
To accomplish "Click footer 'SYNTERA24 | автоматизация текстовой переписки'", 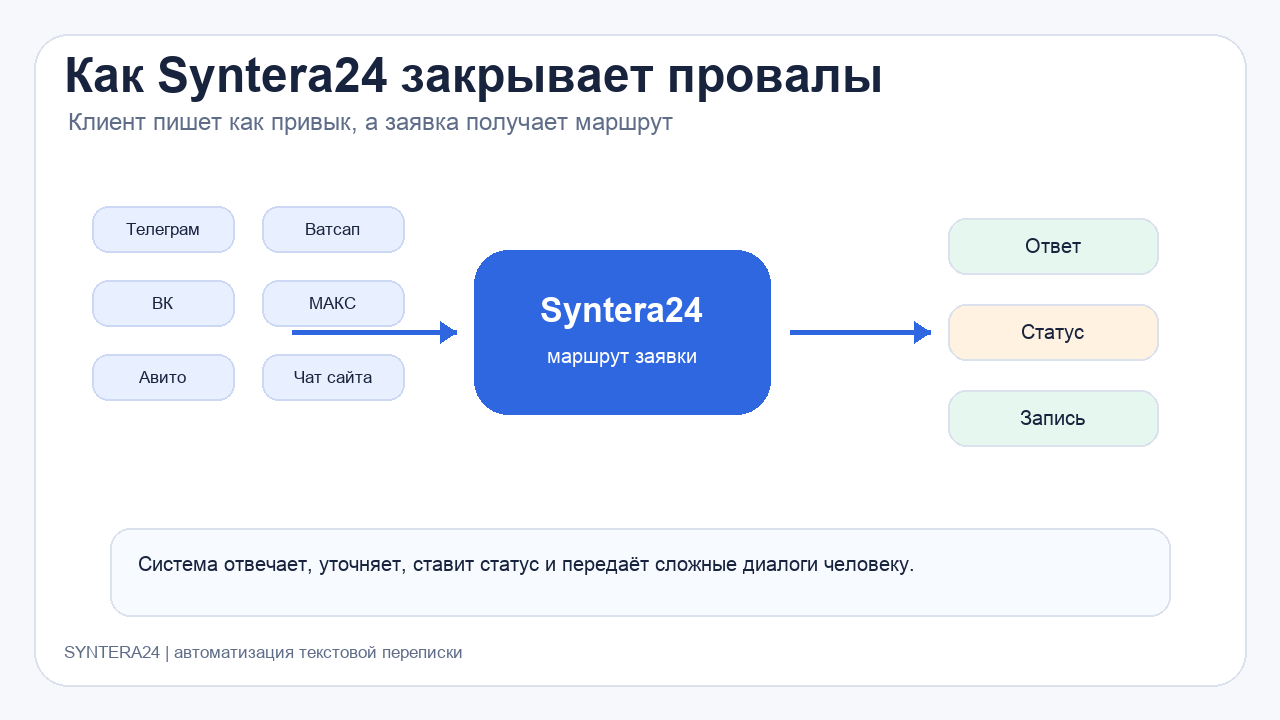I will [263, 652].
